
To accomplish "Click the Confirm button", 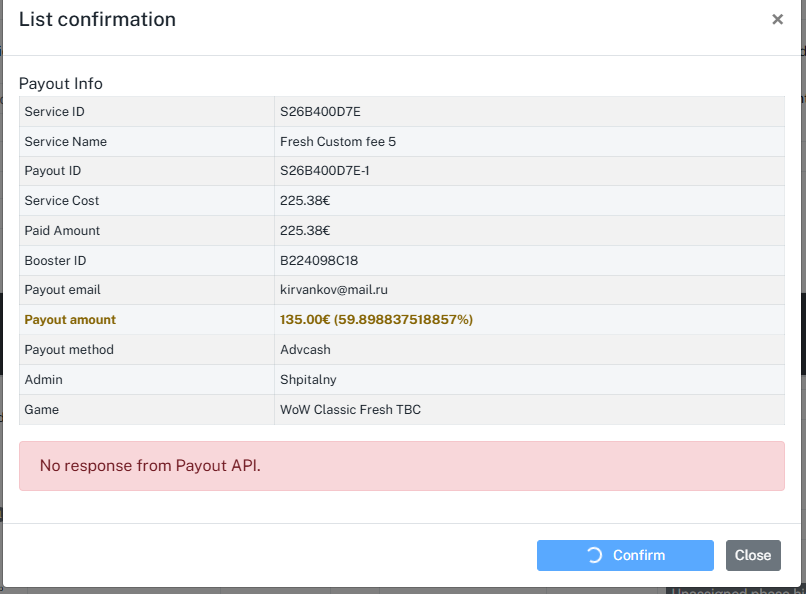I will click(x=625, y=555).
